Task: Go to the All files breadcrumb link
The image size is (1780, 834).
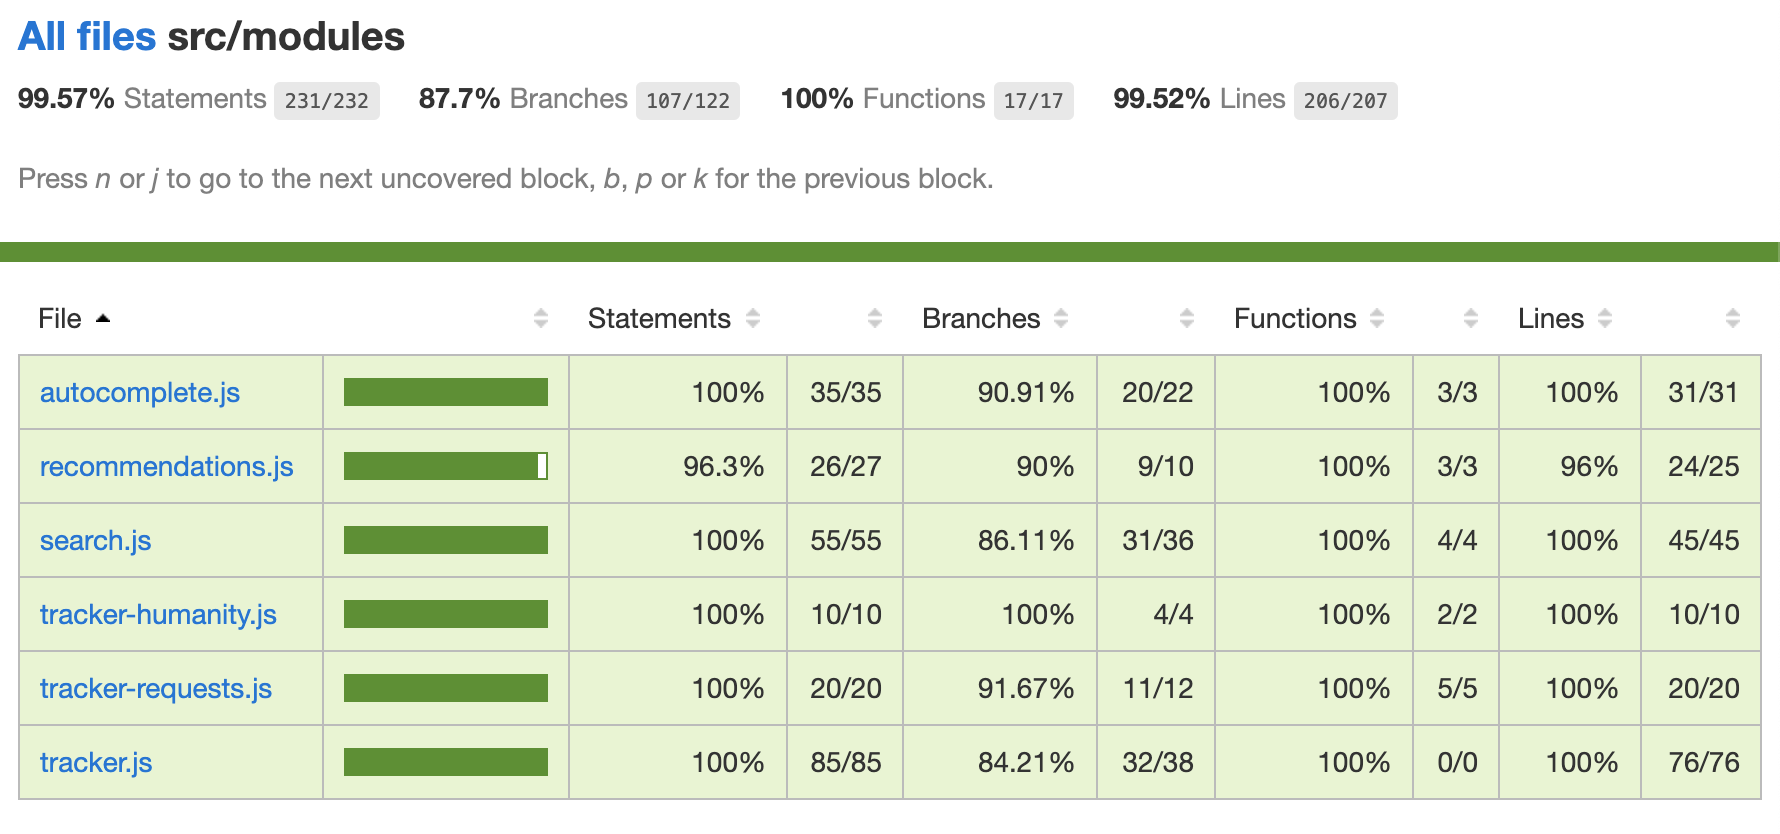Action: [87, 37]
